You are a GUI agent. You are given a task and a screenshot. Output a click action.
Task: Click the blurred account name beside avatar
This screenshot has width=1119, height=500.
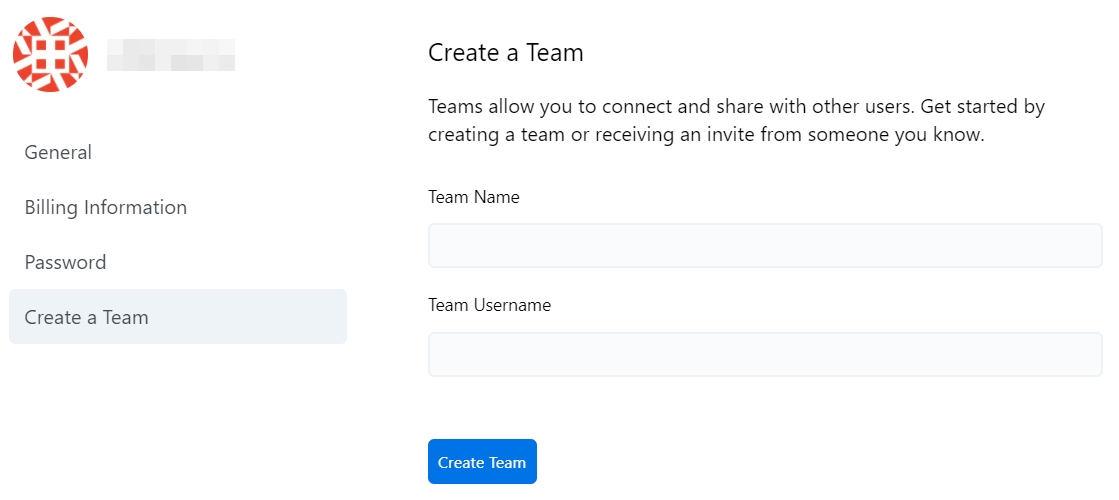point(171,55)
